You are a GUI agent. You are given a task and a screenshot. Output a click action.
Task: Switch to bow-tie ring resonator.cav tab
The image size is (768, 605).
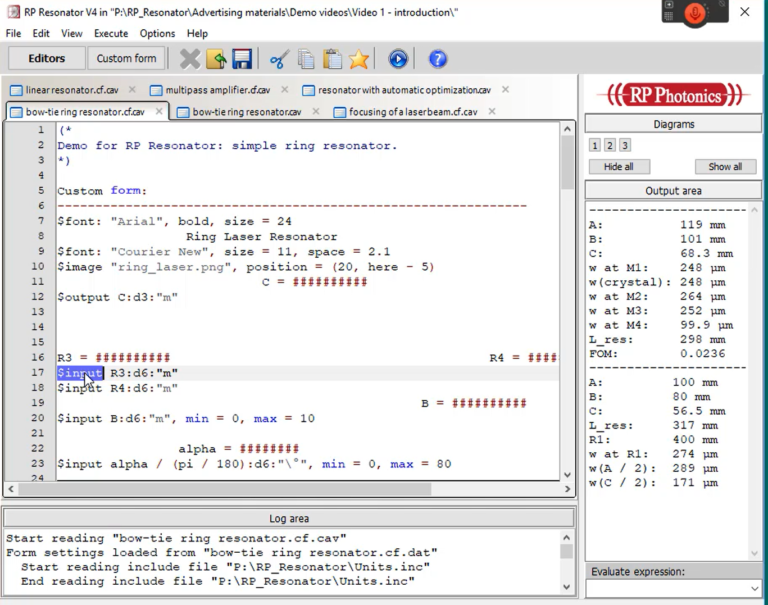[247, 112]
